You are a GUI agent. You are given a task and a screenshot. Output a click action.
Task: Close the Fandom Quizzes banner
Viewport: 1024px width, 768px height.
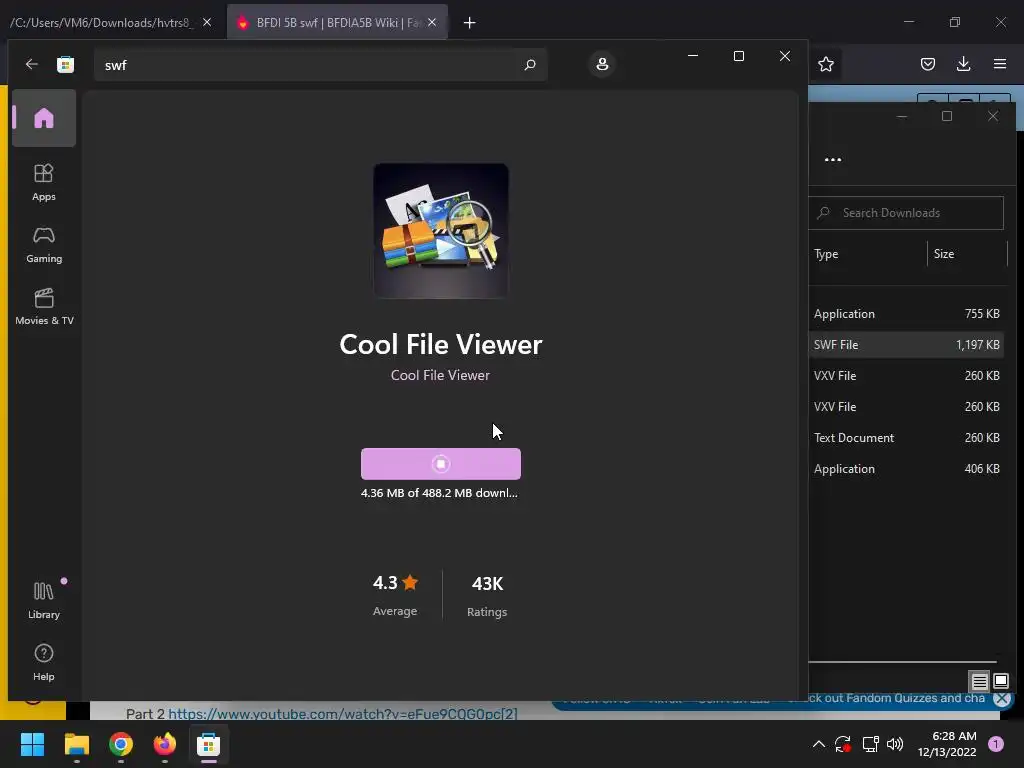coord(1002,699)
